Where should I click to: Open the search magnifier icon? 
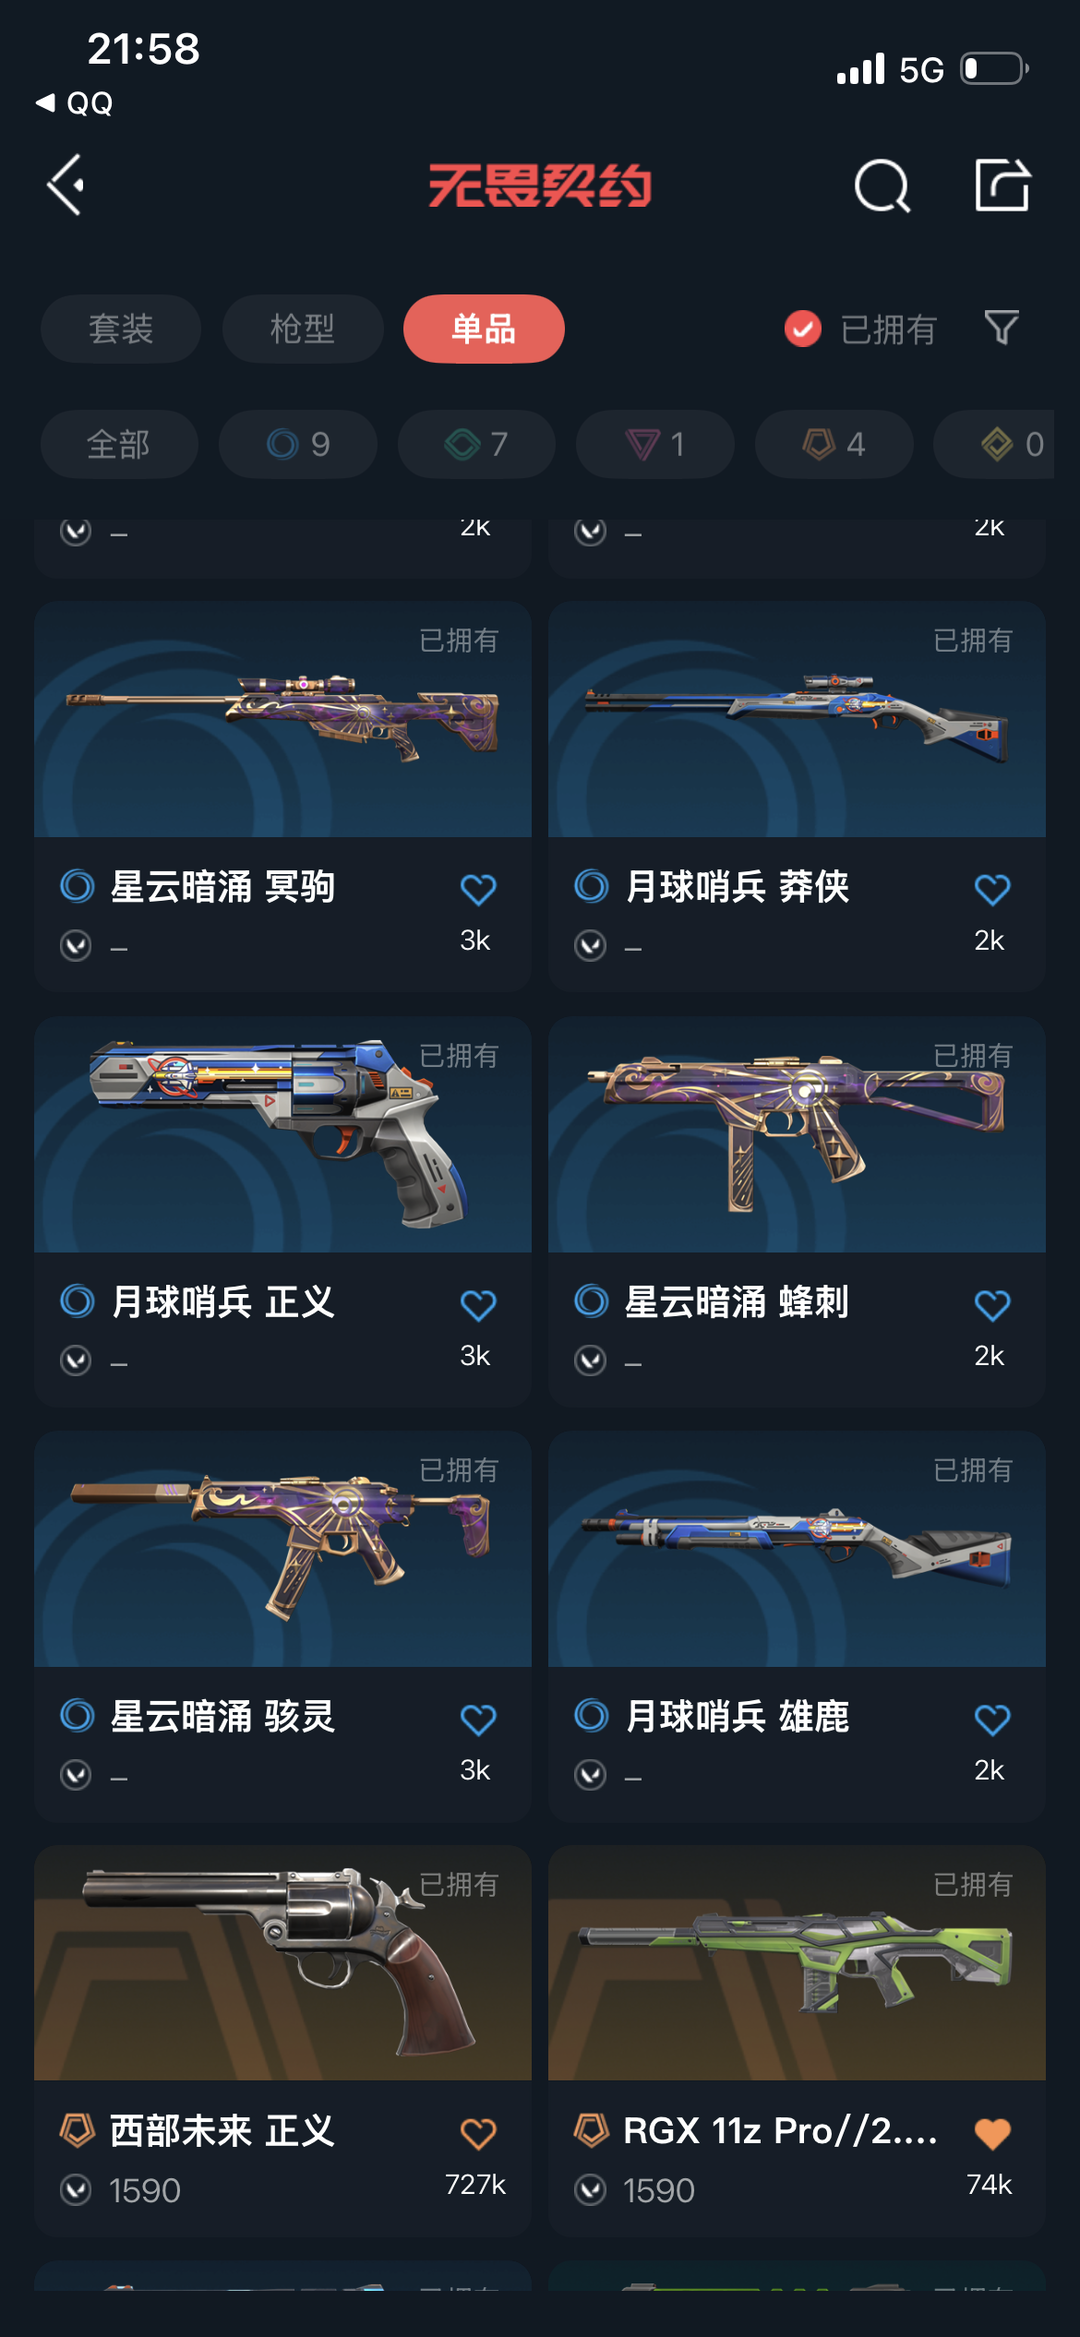tap(882, 185)
